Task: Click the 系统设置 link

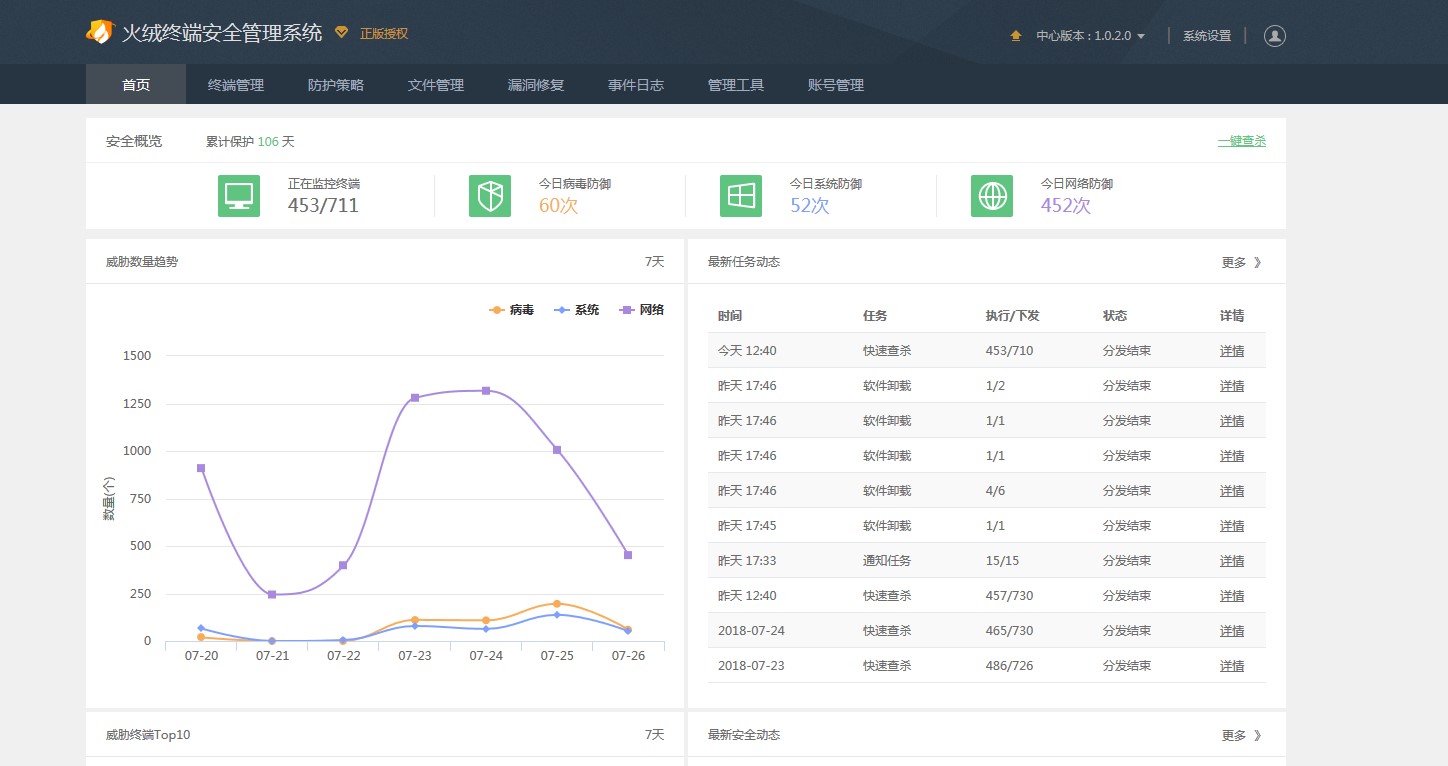Action: [1207, 36]
